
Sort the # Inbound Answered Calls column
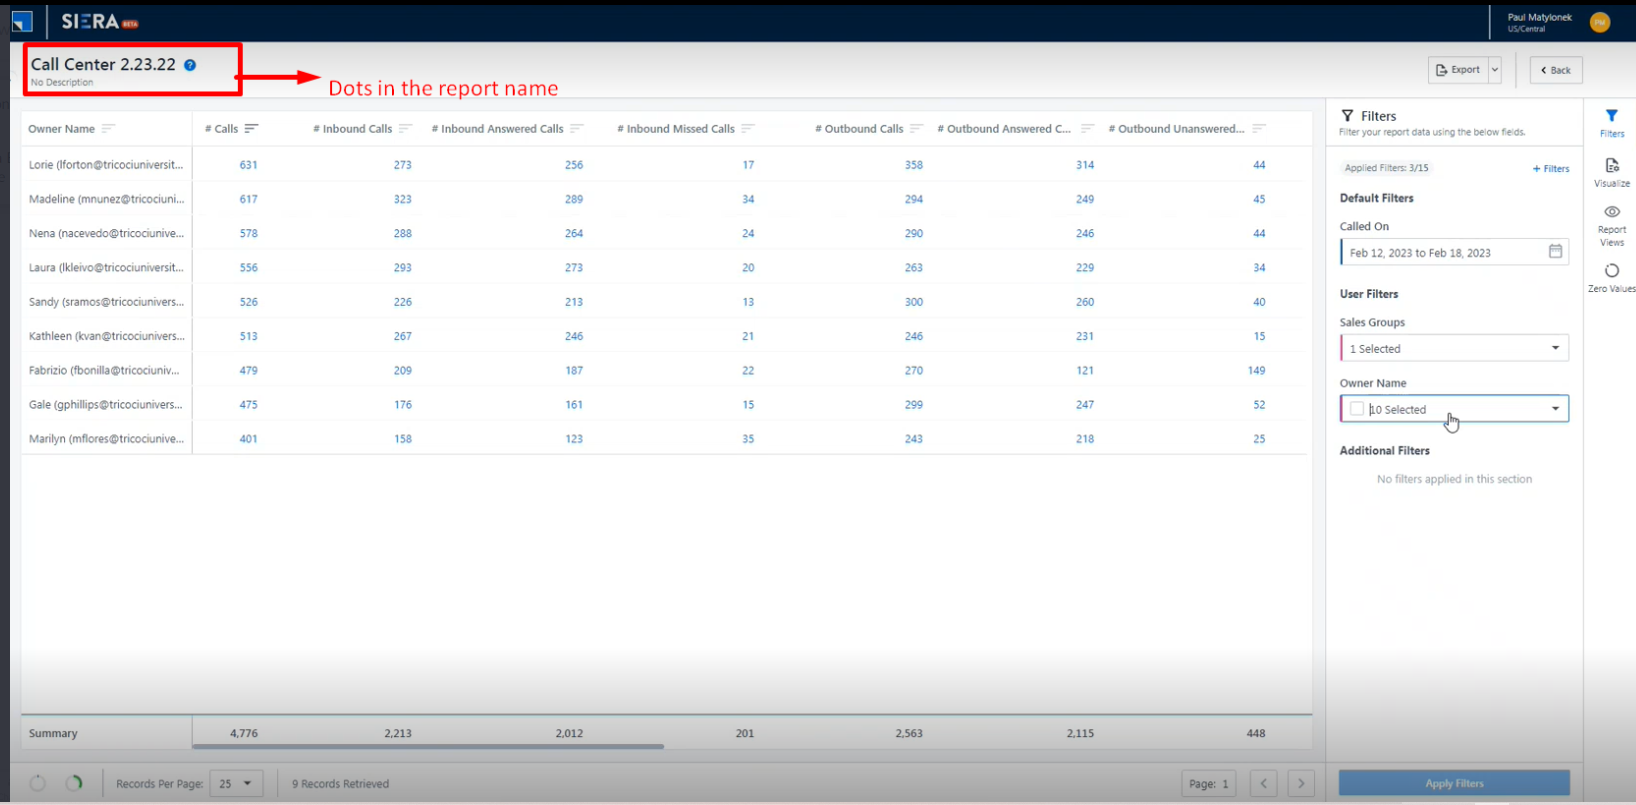(x=576, y=129)
